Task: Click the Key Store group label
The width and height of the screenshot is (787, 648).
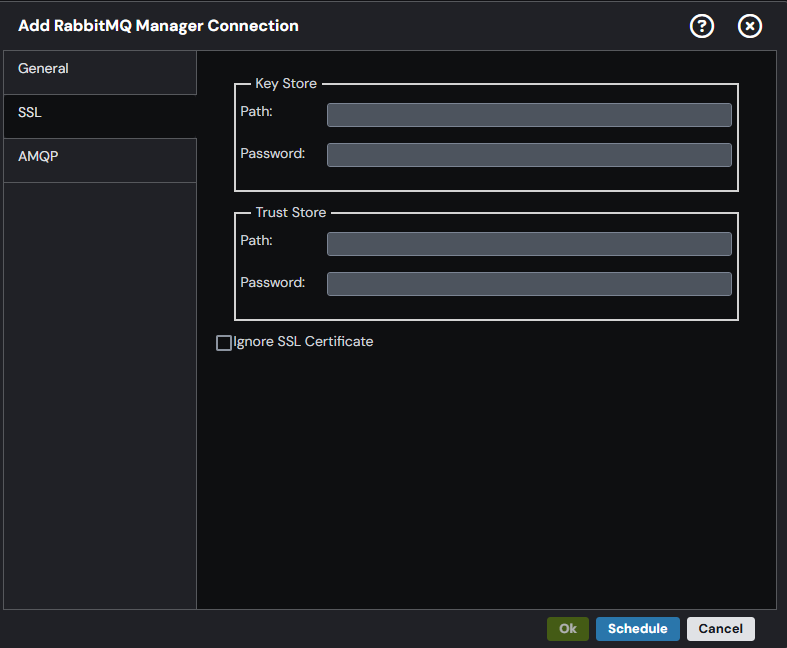Action: pos(286,83)
